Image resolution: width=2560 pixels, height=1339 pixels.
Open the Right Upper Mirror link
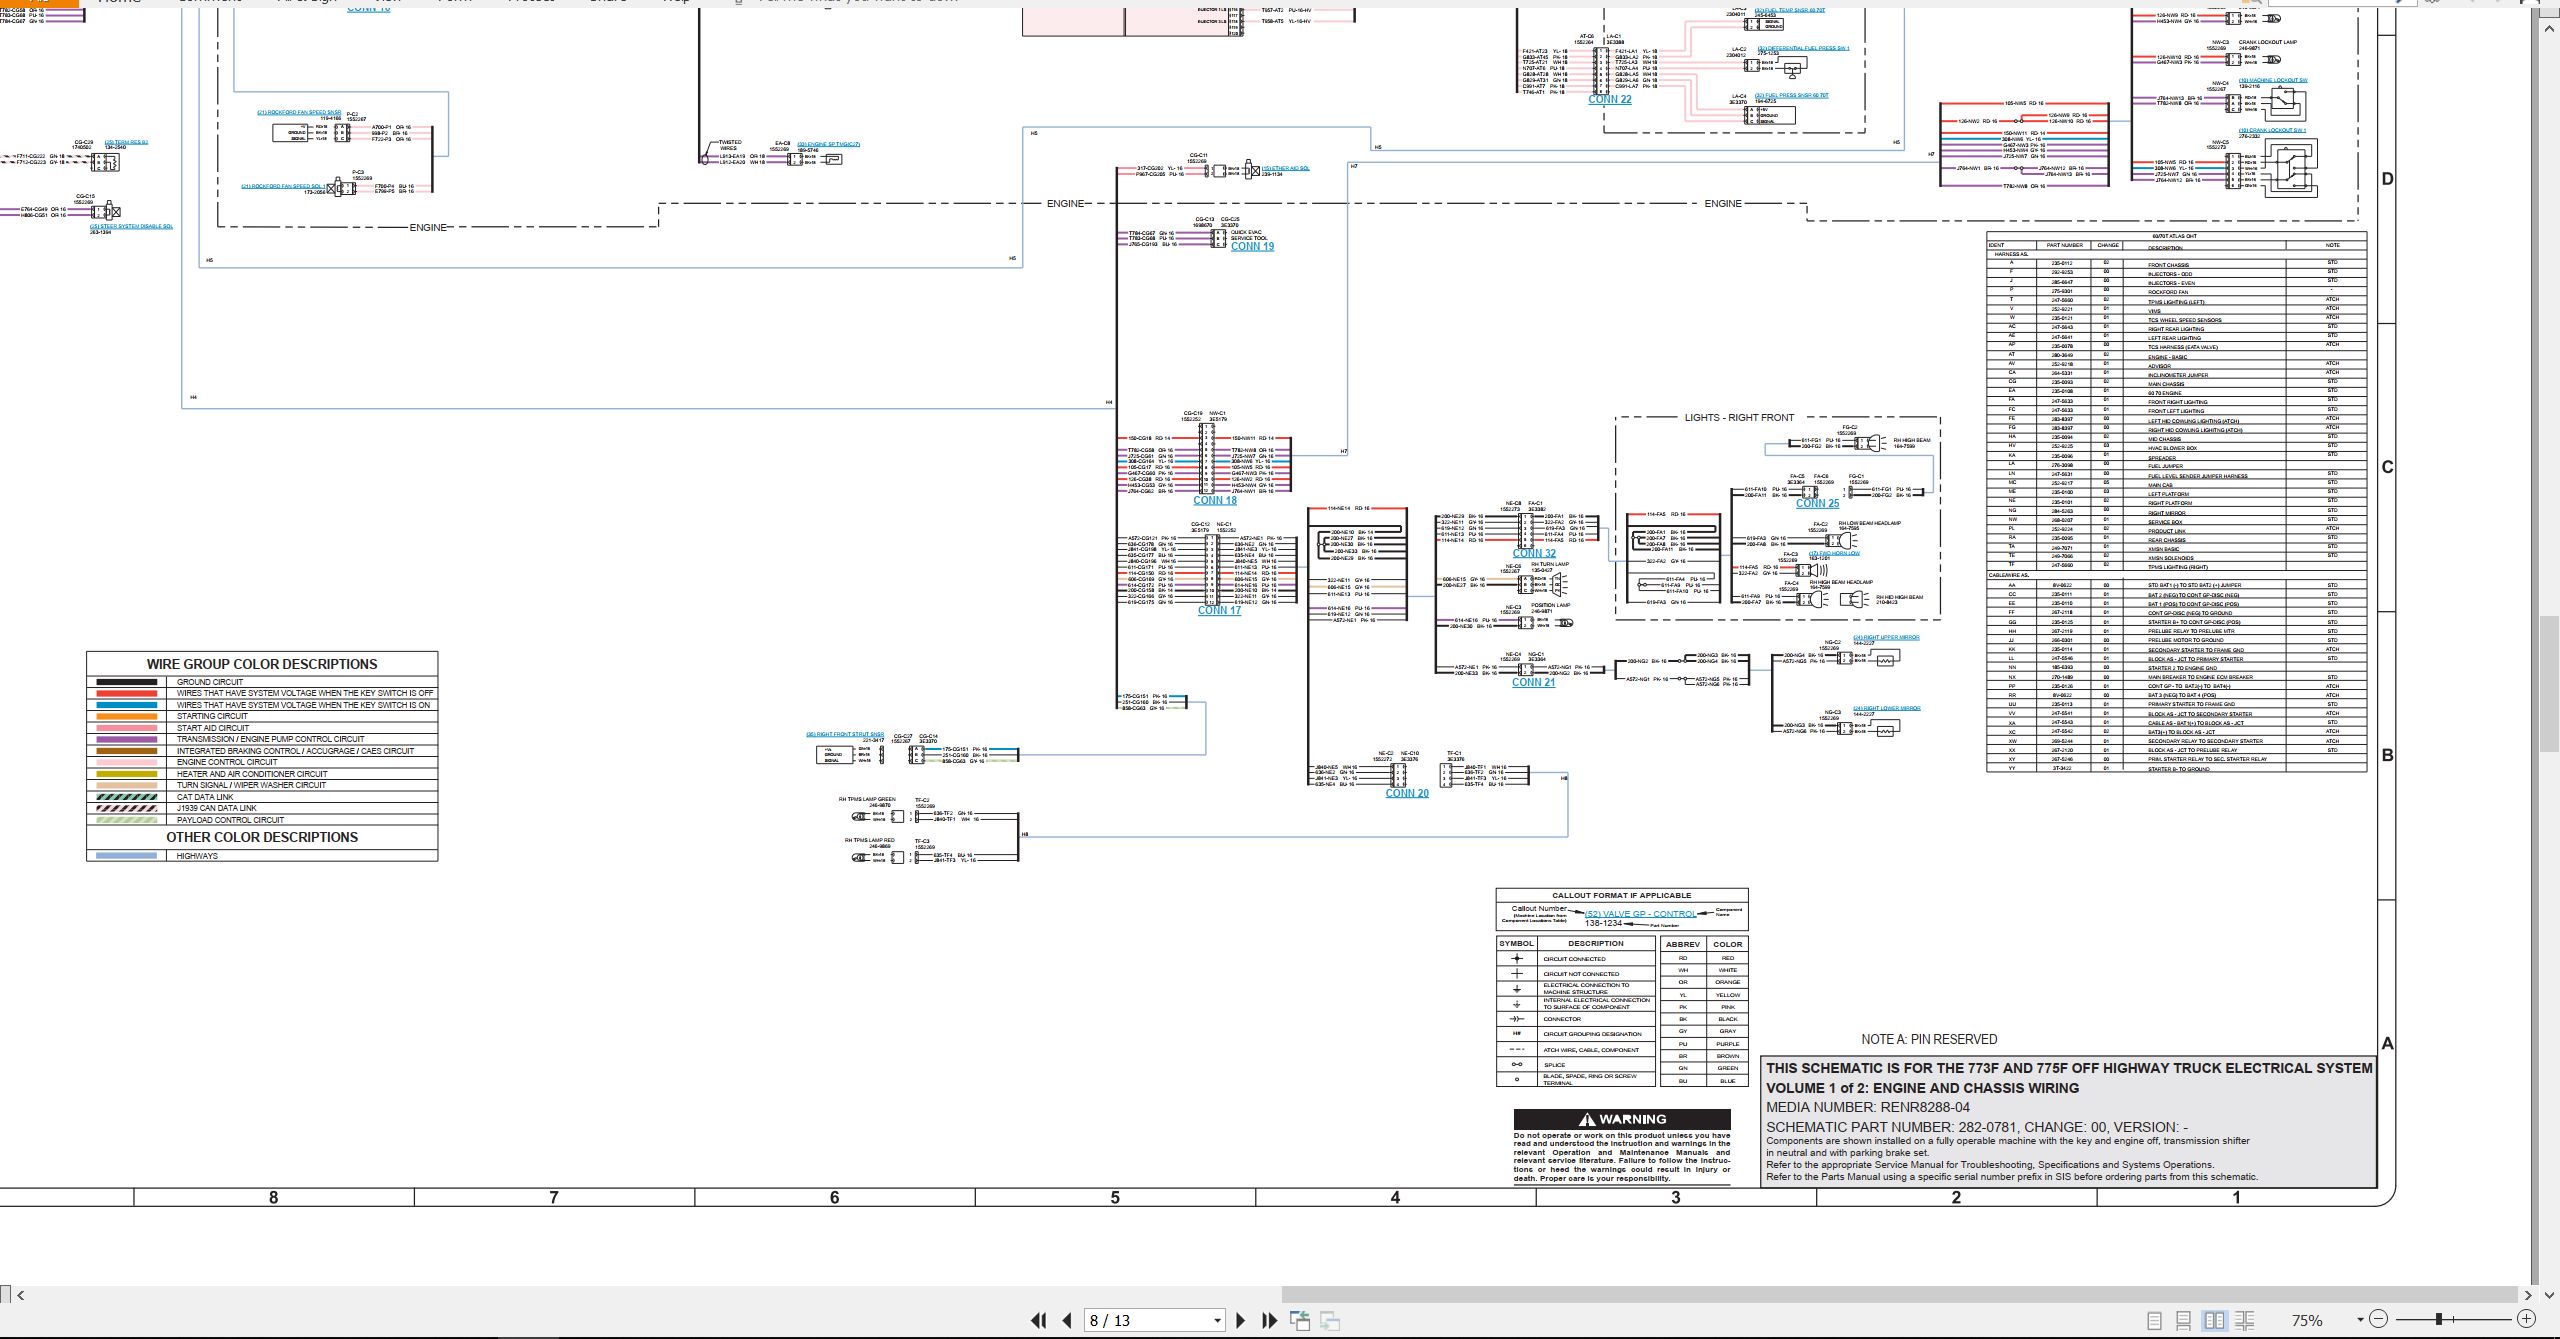[1886, 637]
